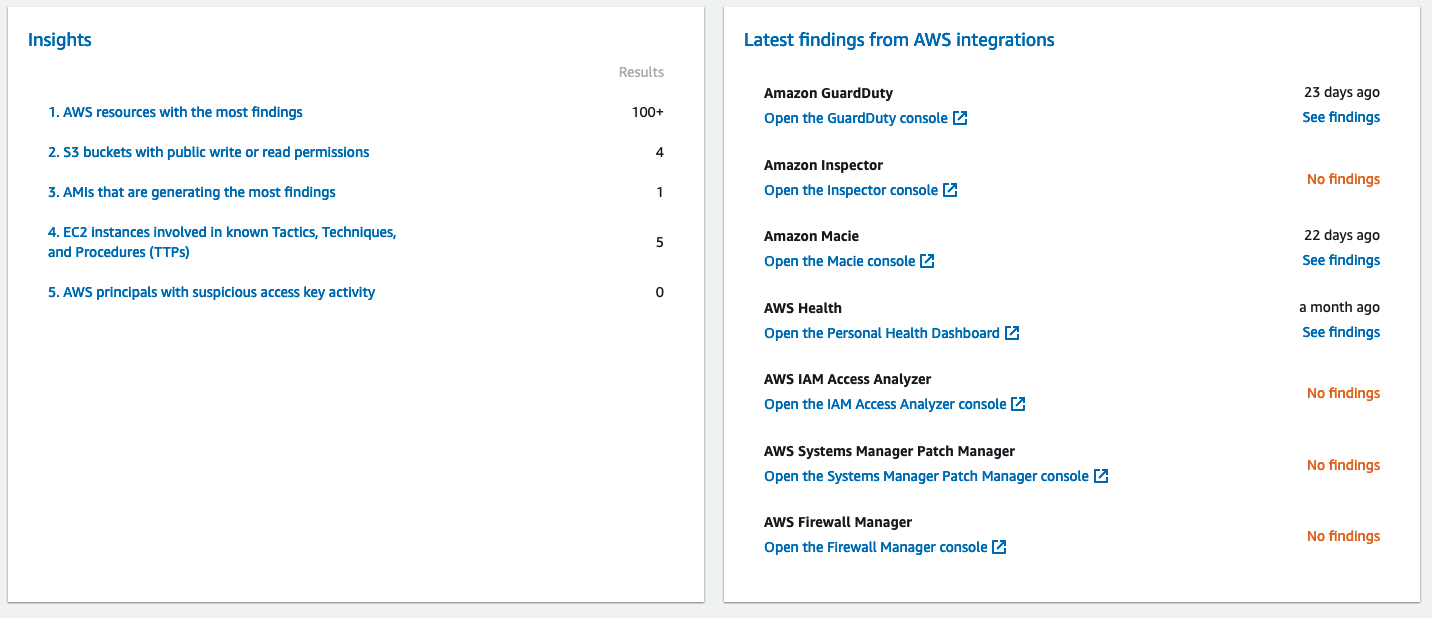The image size is (1432, 618).
Task: Open the Macie console link
Action: point(840,261)
